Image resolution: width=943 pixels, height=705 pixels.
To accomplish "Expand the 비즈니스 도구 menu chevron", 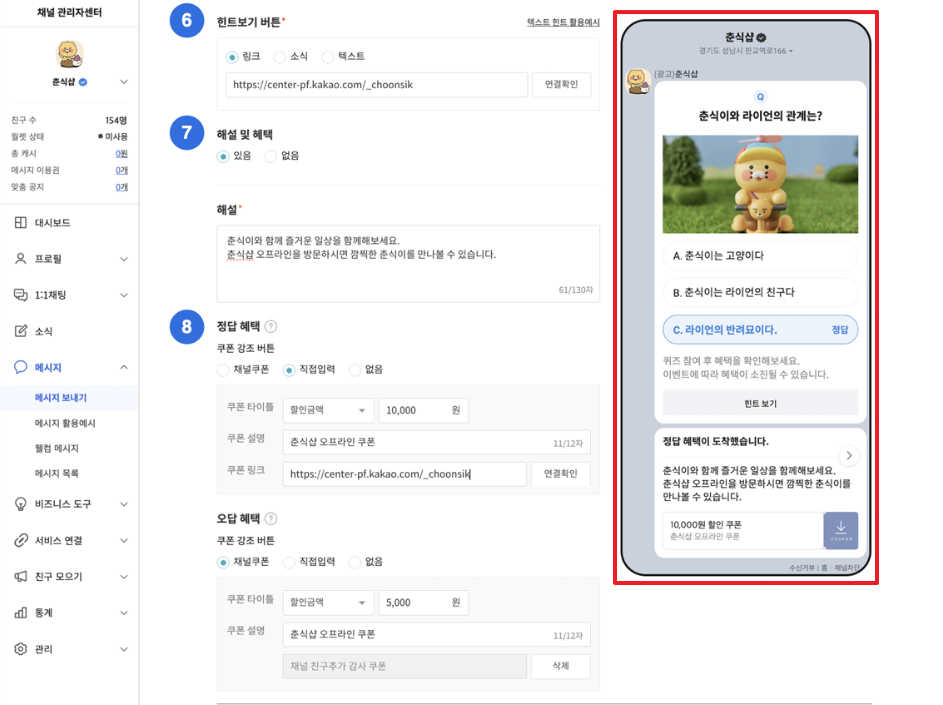I will click(x=124, y=504).
